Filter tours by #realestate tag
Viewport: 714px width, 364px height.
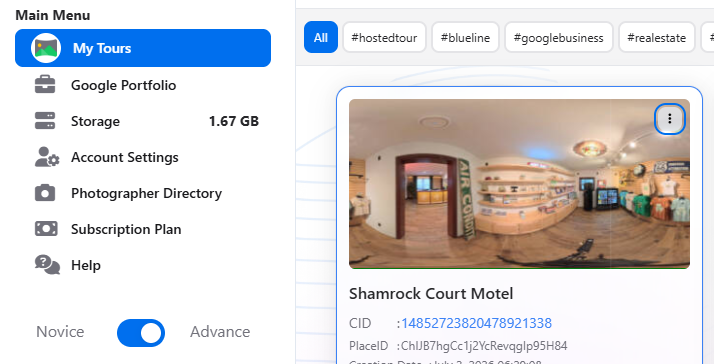pyautogui.click(x=657, y=37)
